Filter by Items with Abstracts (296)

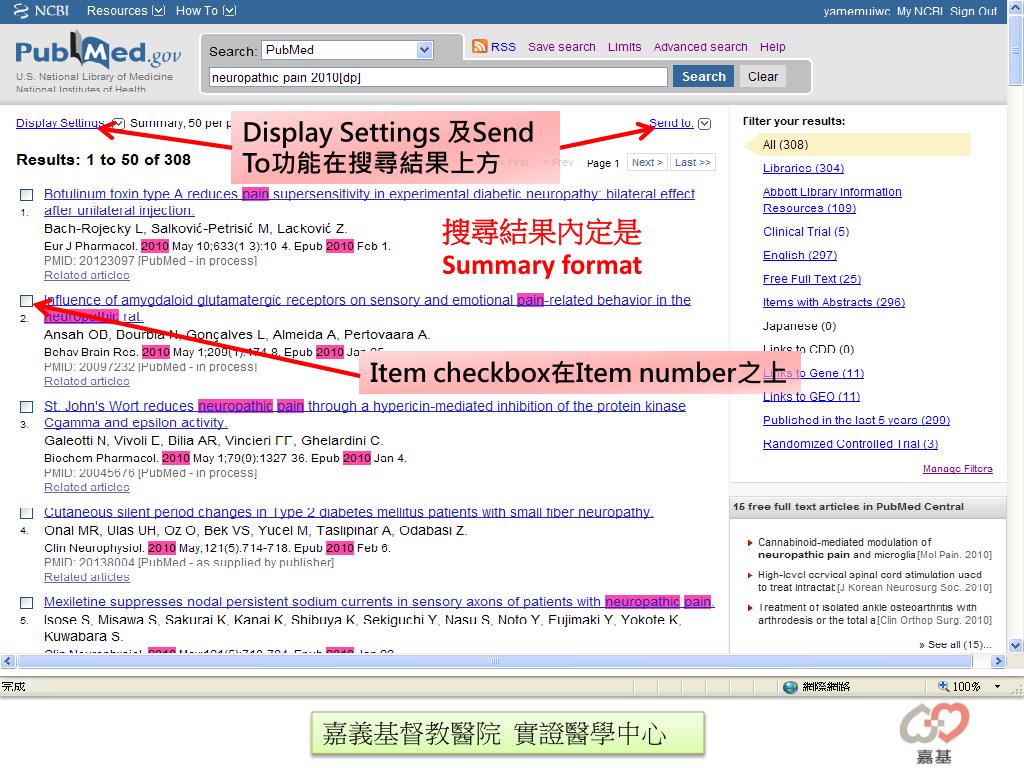tap(834, 302)
